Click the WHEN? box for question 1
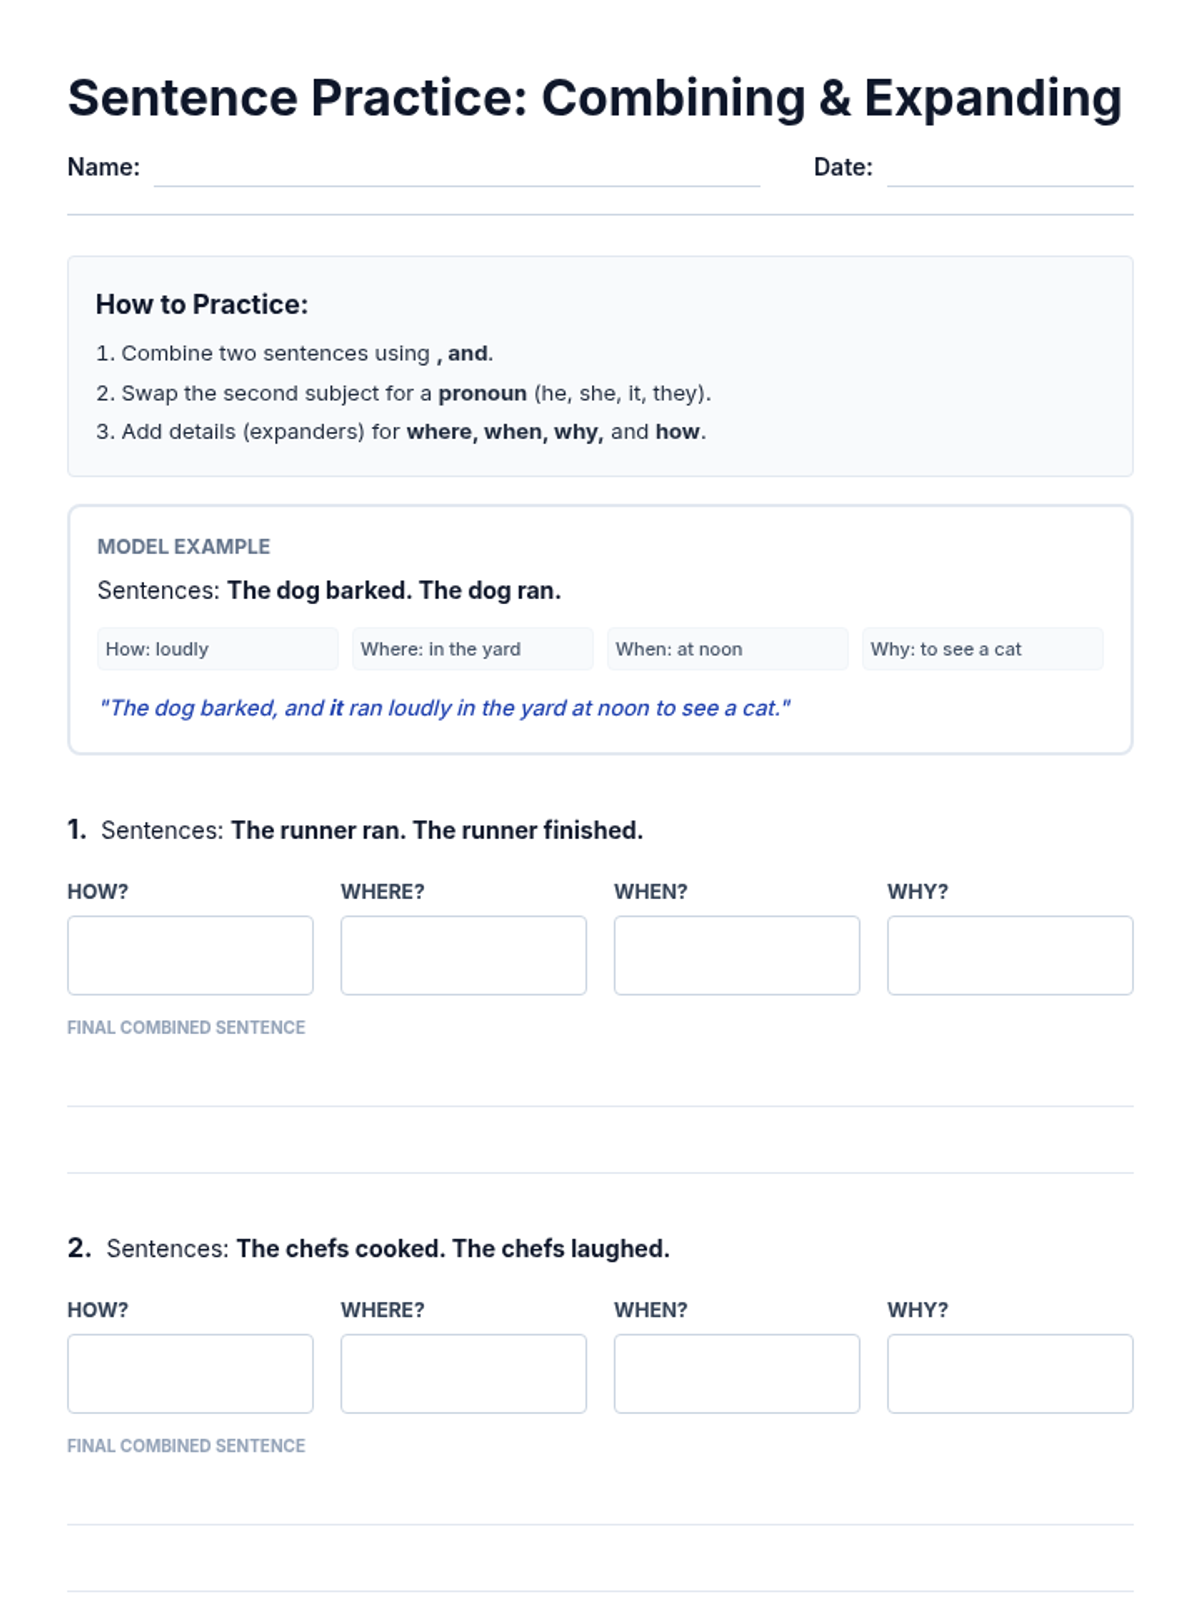This screenshot has width=1200, height=1600. tap(736, 955)
